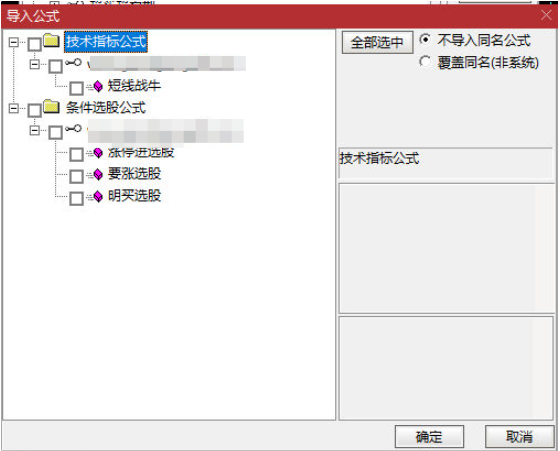Click the pink diamond icon beside 要涨选股

coord(98,175)
